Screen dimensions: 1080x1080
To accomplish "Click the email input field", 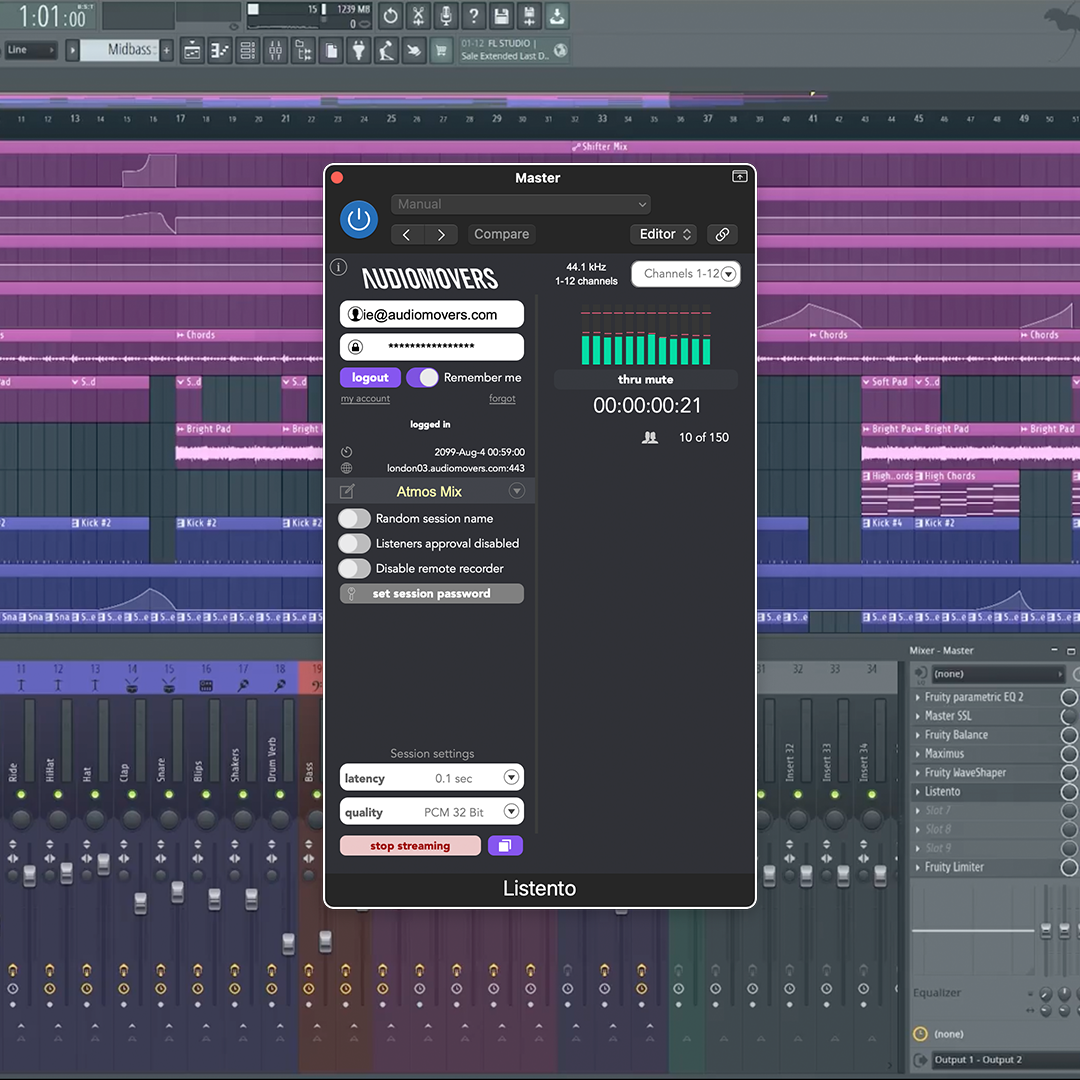I will point(432,314).
